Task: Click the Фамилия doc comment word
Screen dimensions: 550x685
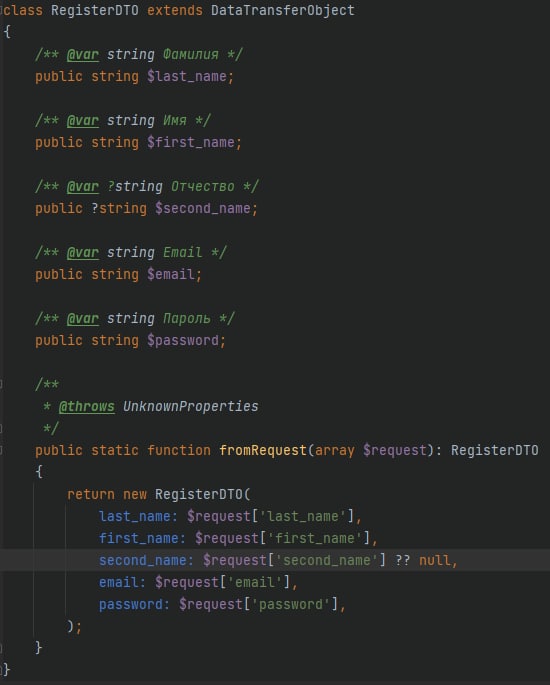Action: [x=190, y=54]
